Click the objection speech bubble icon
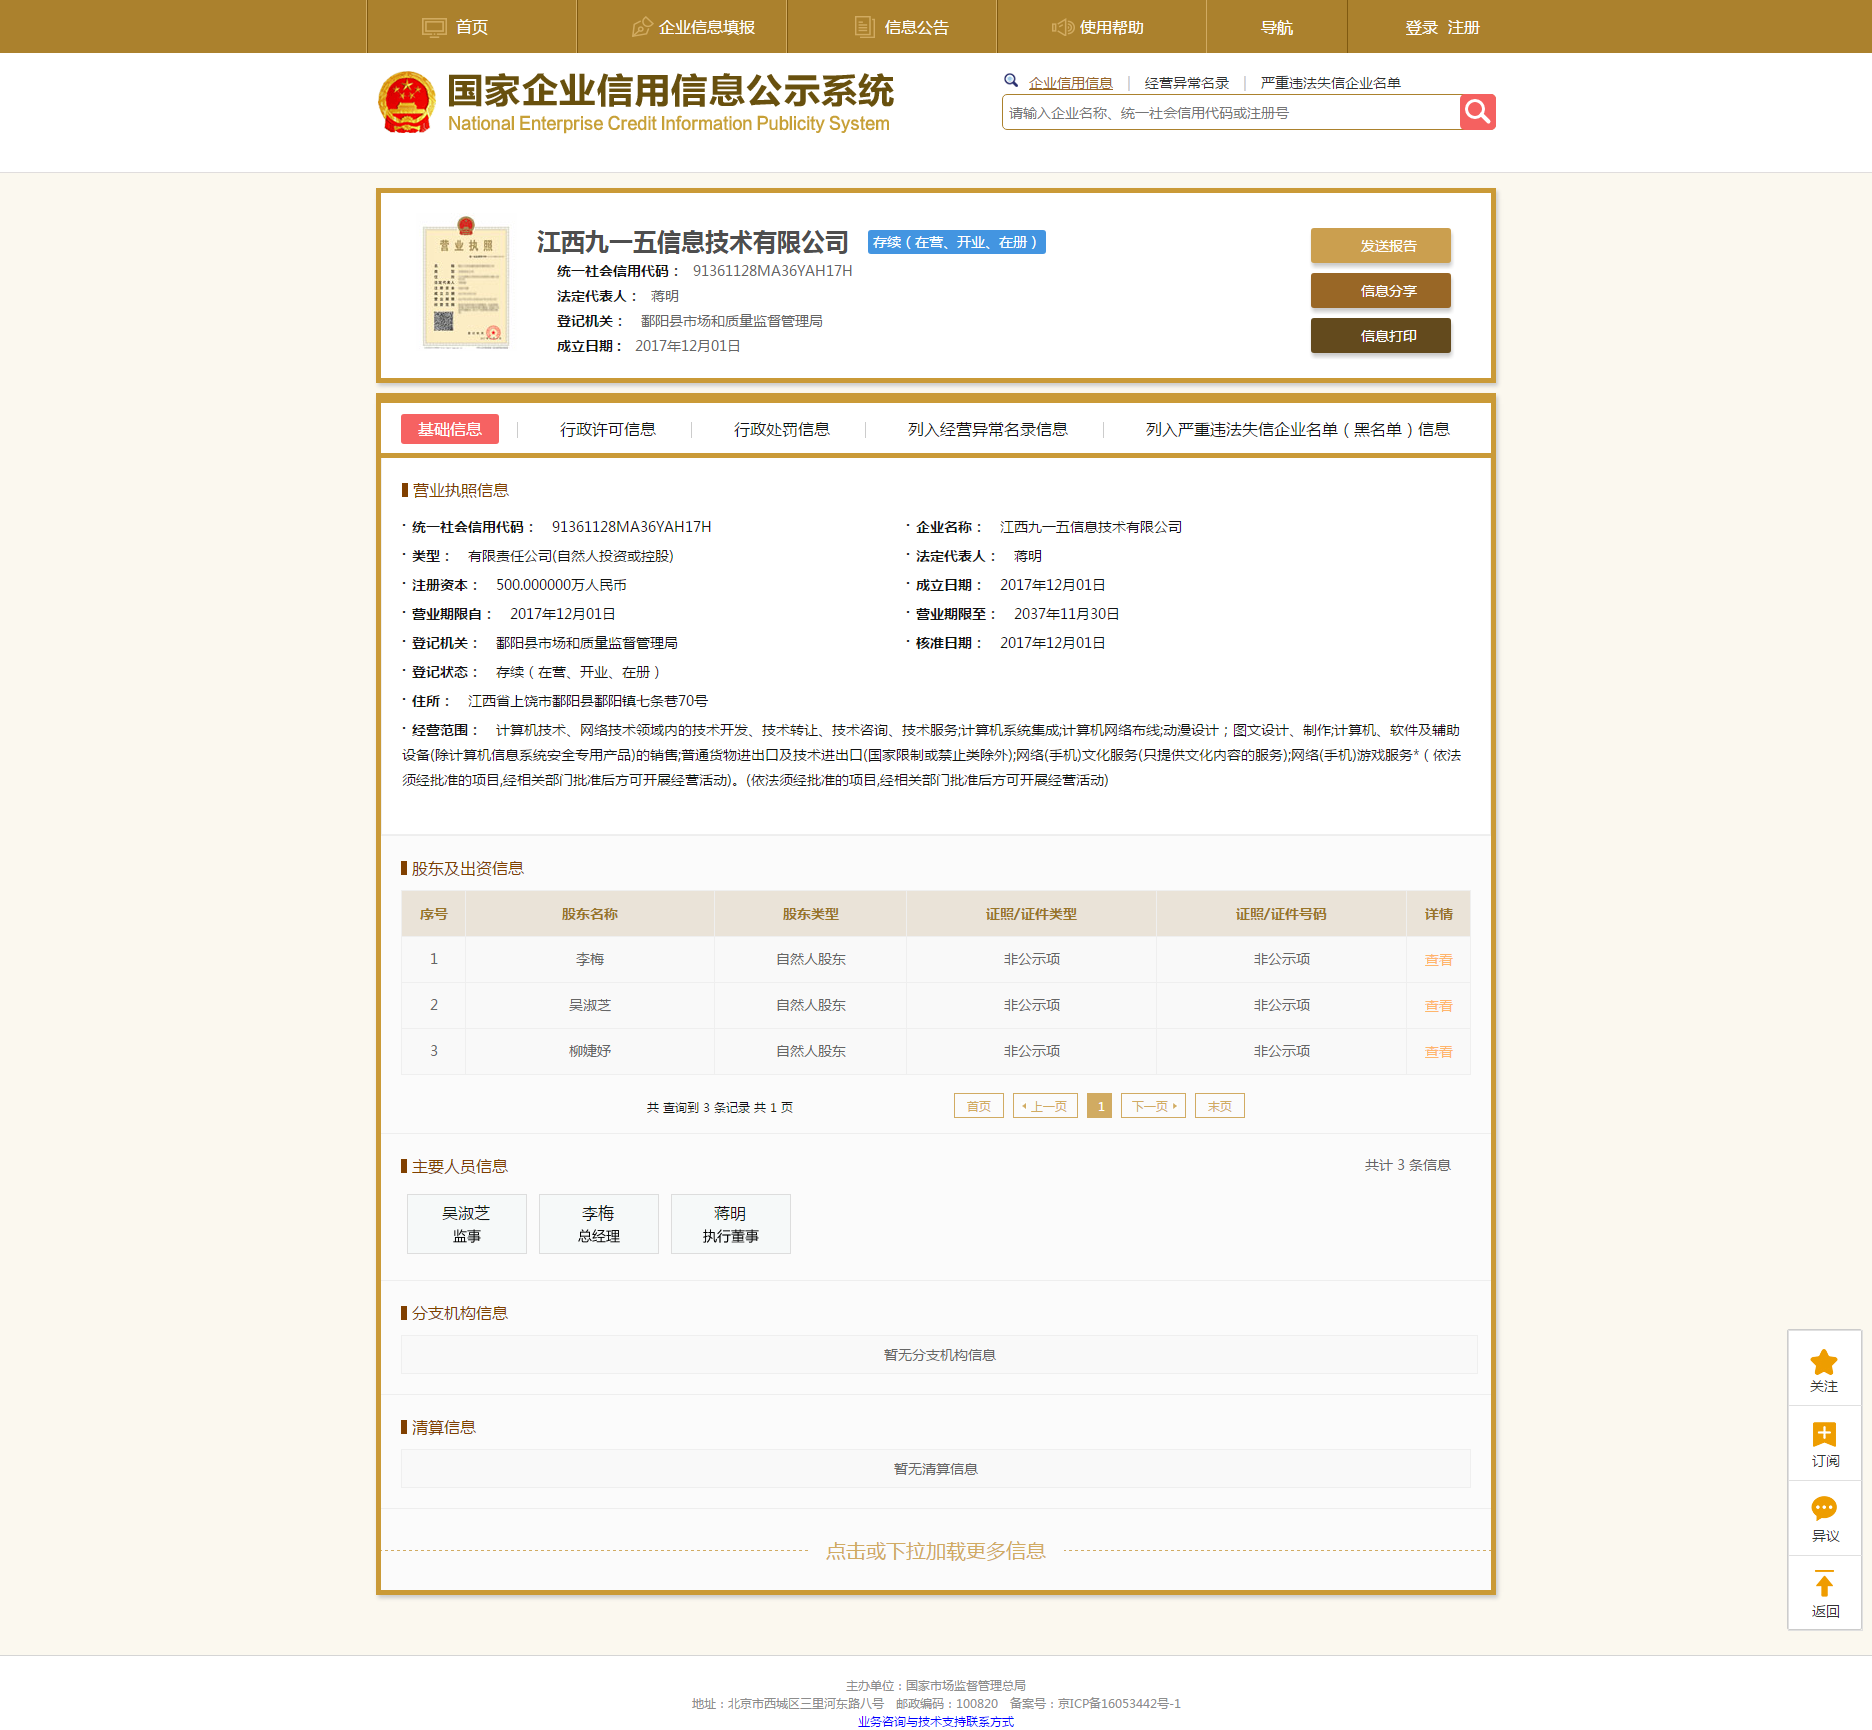 click(1823, 1509)
